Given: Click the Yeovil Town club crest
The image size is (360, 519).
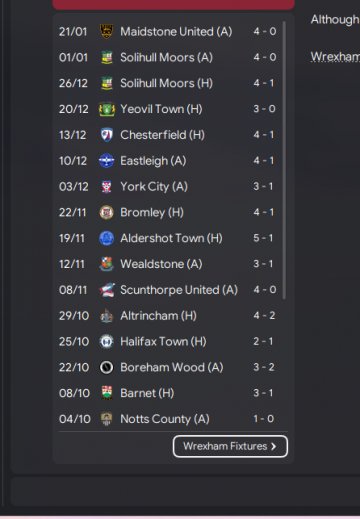Looking at the screenshot, I should (107, 109).
